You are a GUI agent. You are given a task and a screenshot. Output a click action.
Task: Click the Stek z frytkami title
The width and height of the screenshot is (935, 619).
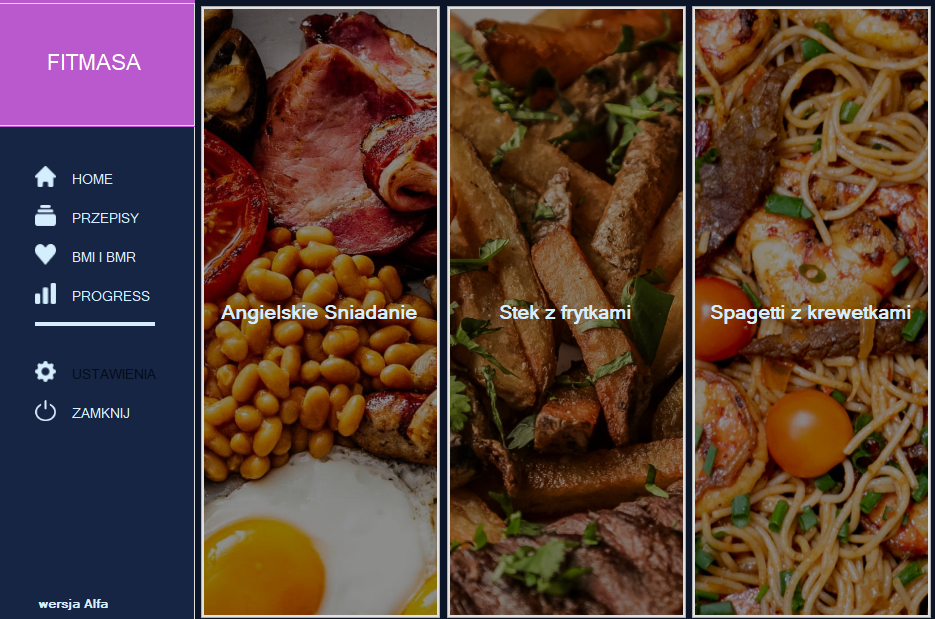pos(565,312)
